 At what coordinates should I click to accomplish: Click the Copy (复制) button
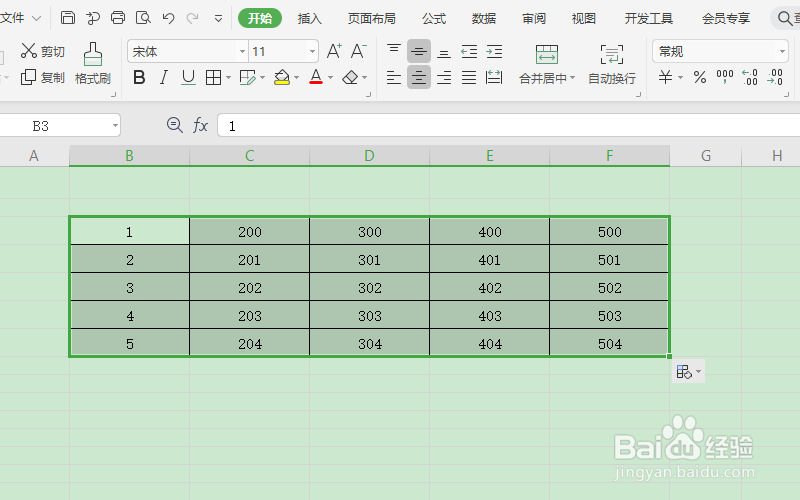pyautogui.click(x=43, y=78)
